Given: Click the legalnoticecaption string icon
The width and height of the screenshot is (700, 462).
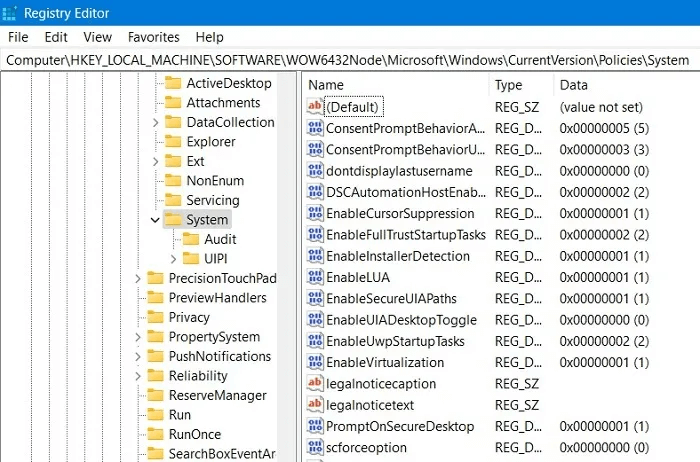Looking at the screenshot, I should coord(315,383).
